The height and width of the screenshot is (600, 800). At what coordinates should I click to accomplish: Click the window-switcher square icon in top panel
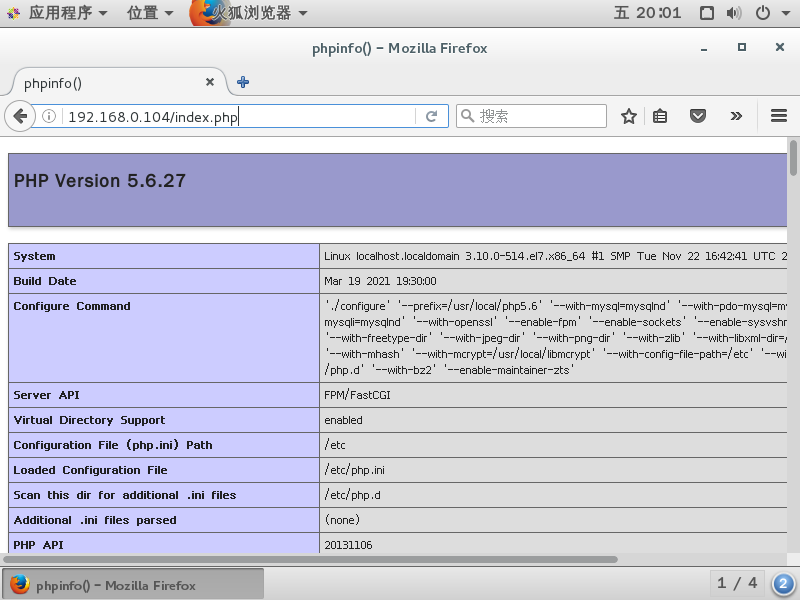coord(707,13)
